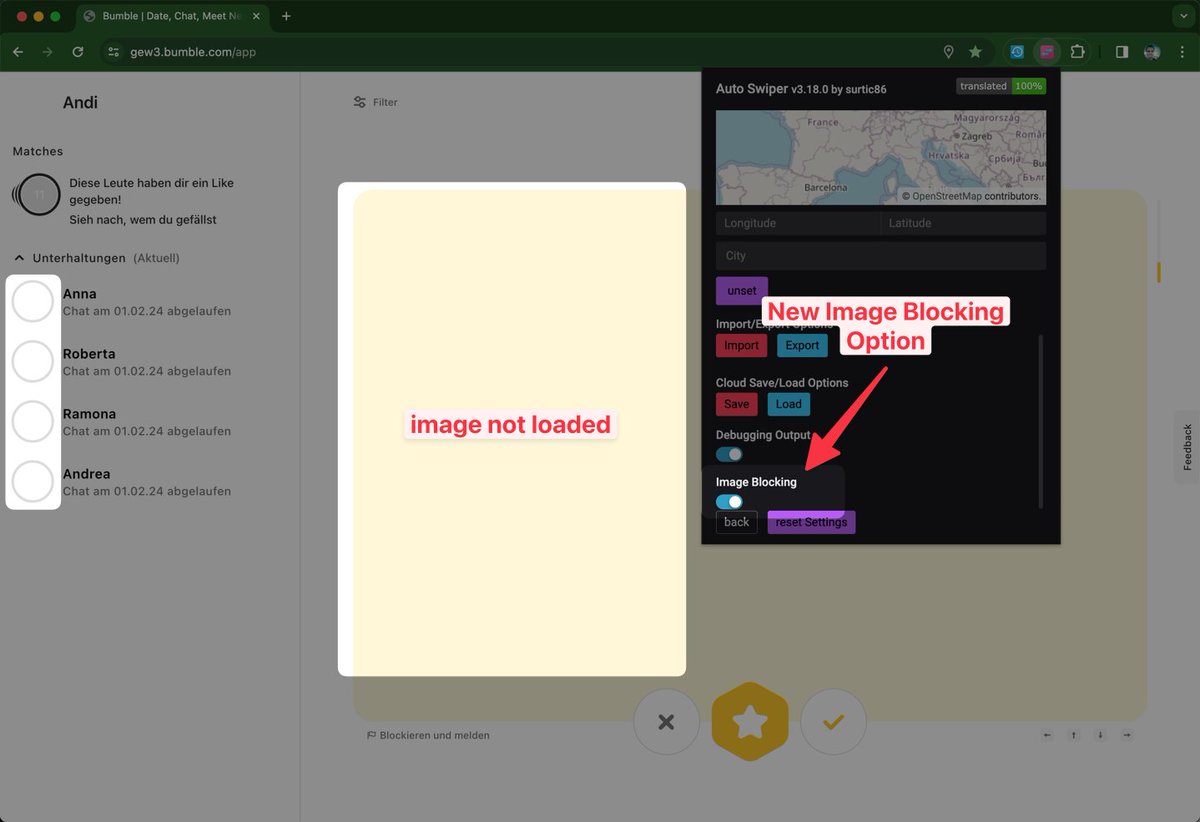Viewport: 1200px width, 822px height.
Task: Click the browser back arrow
Action: pos(18,51)
